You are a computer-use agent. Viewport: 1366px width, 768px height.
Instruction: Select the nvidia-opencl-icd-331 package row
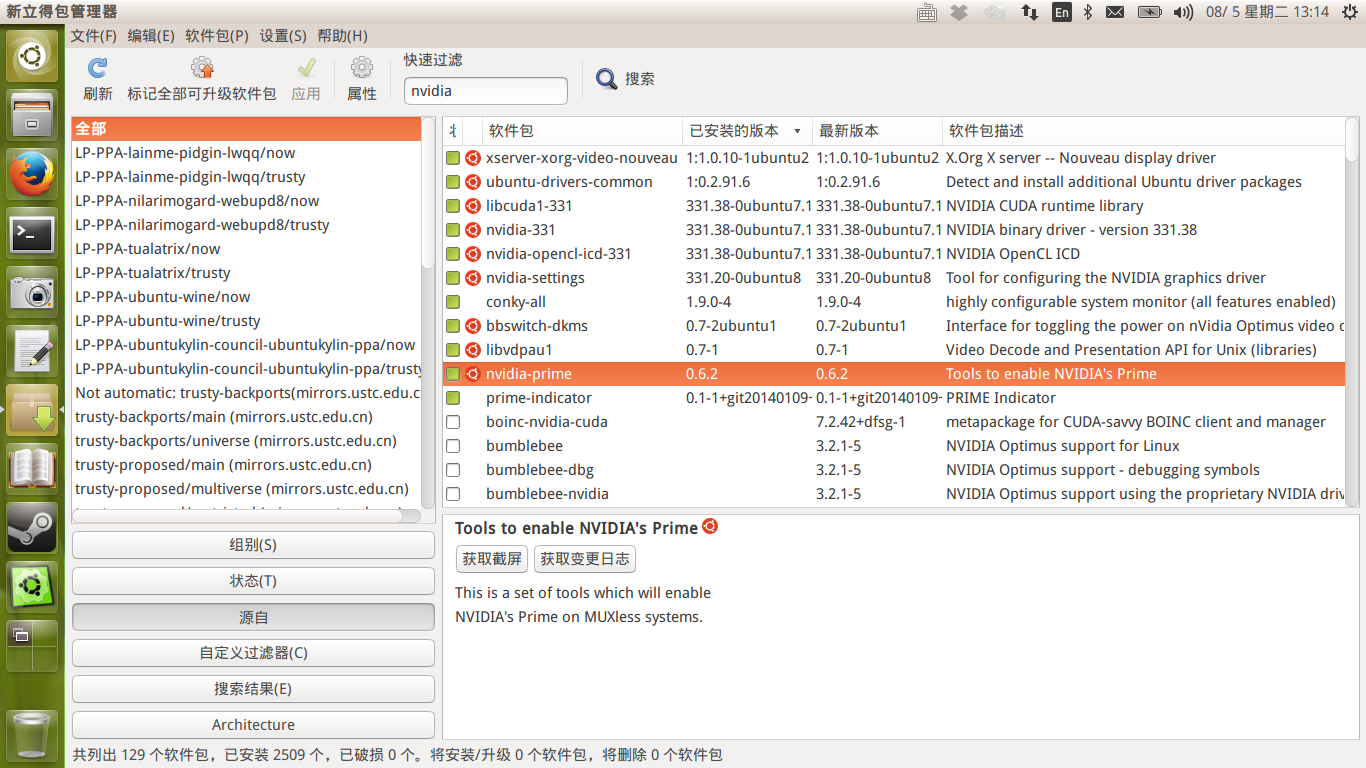pos(894,254)
